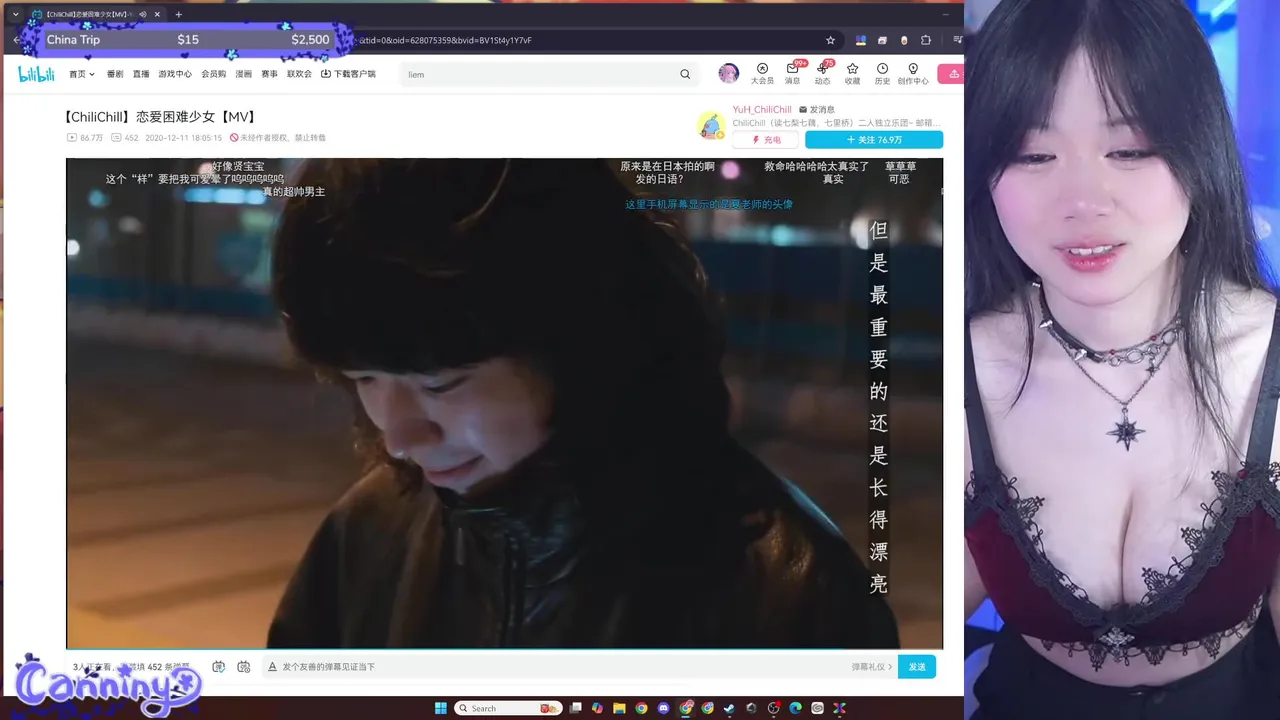
Task: Expand the tab search dropdown arrow
Action: point(15,14)
